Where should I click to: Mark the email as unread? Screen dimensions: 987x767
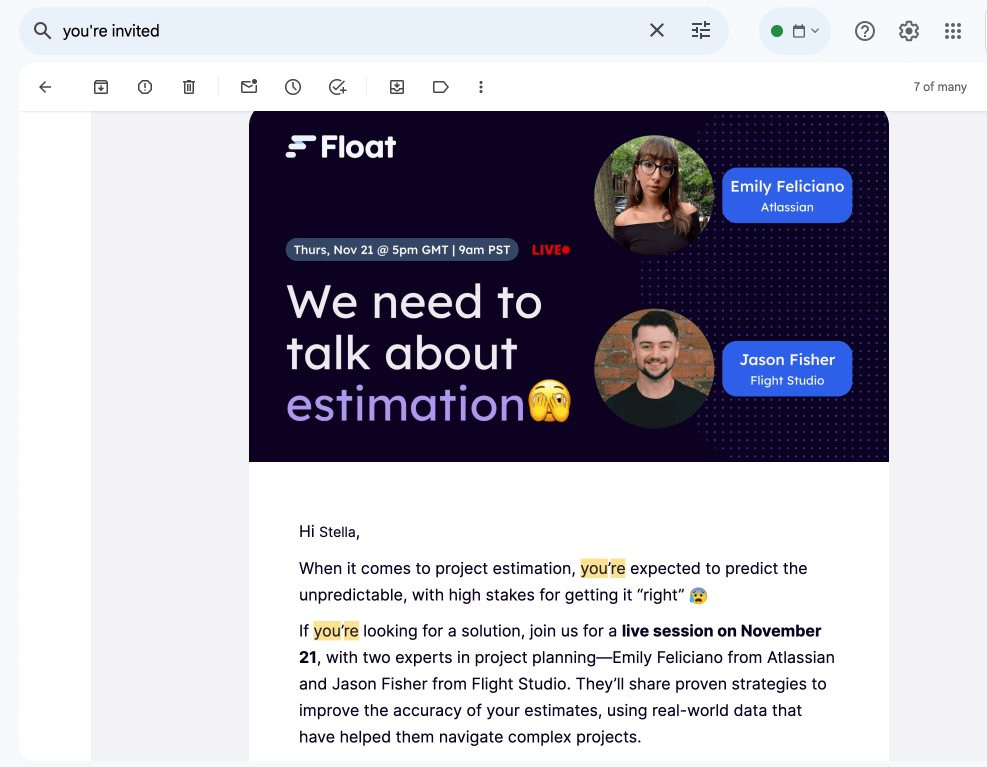249,87
